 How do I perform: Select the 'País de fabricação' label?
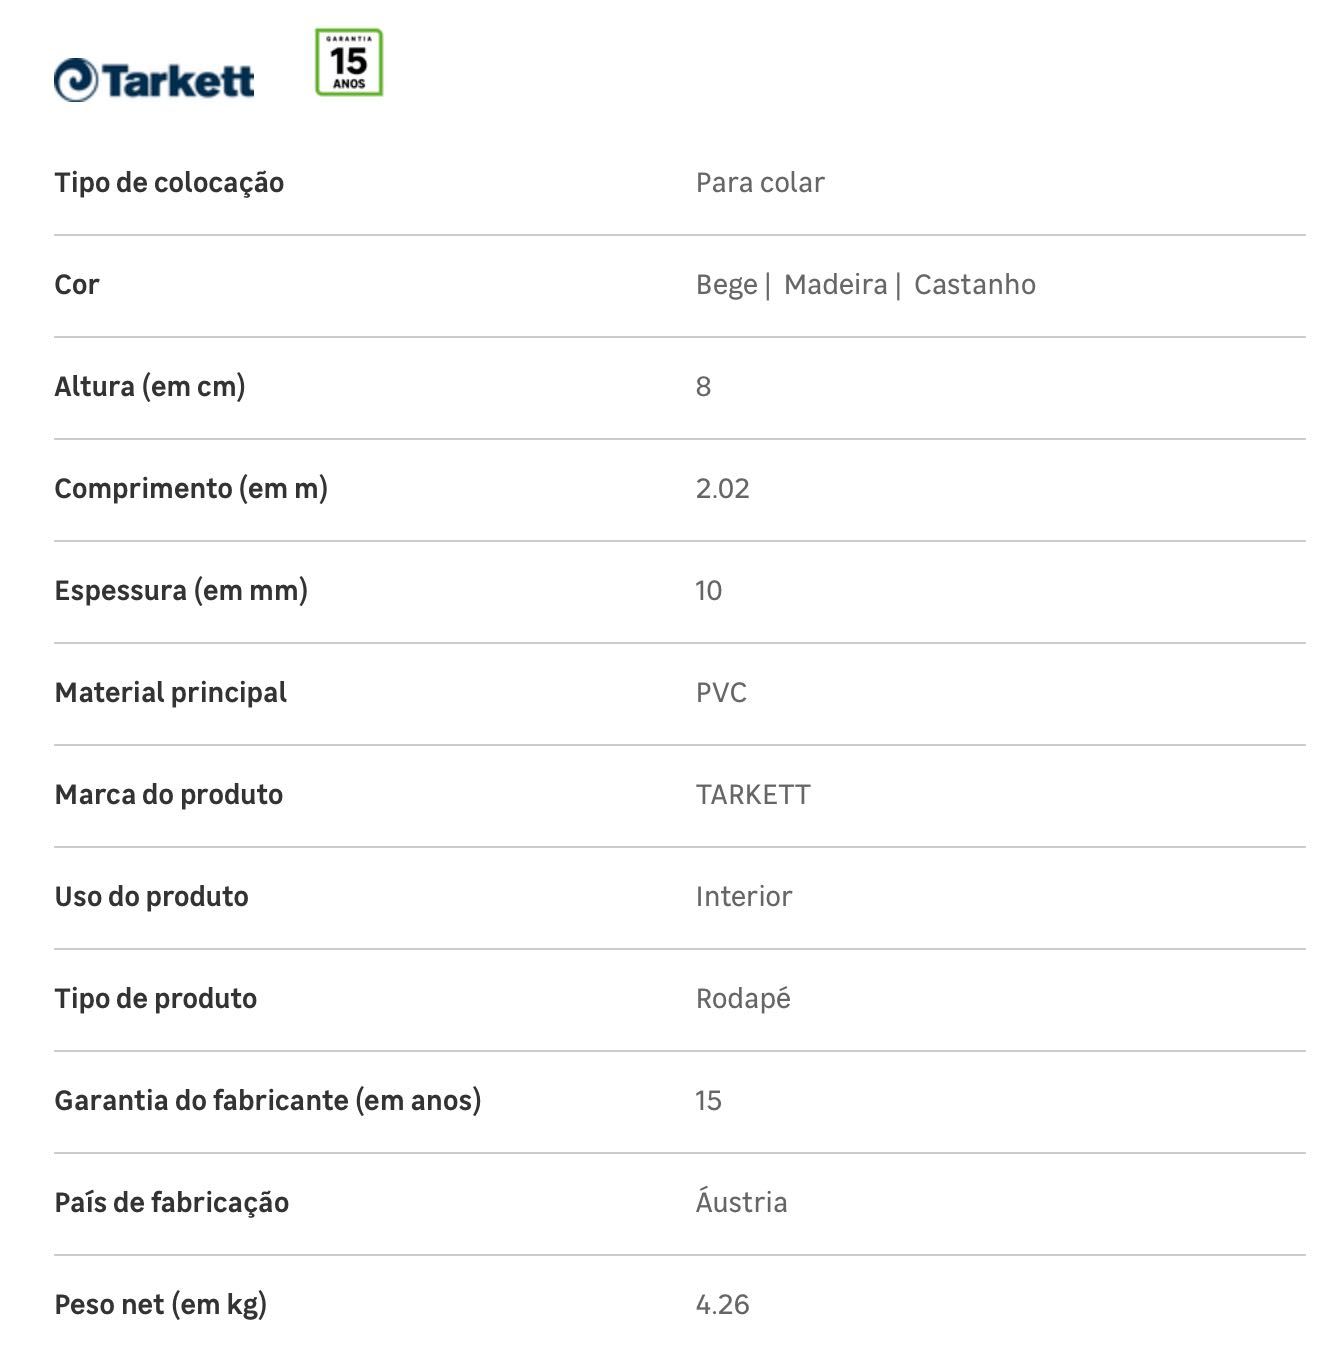[171, 1203]
